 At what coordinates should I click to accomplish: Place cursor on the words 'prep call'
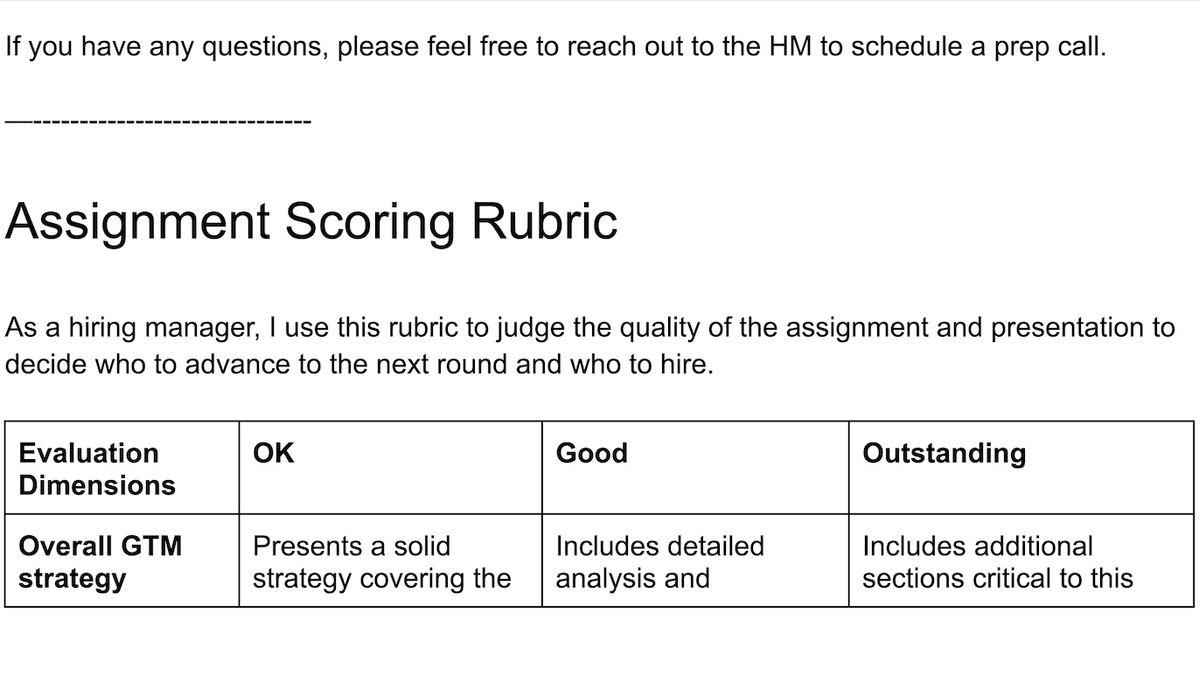tap(1049, 49)
